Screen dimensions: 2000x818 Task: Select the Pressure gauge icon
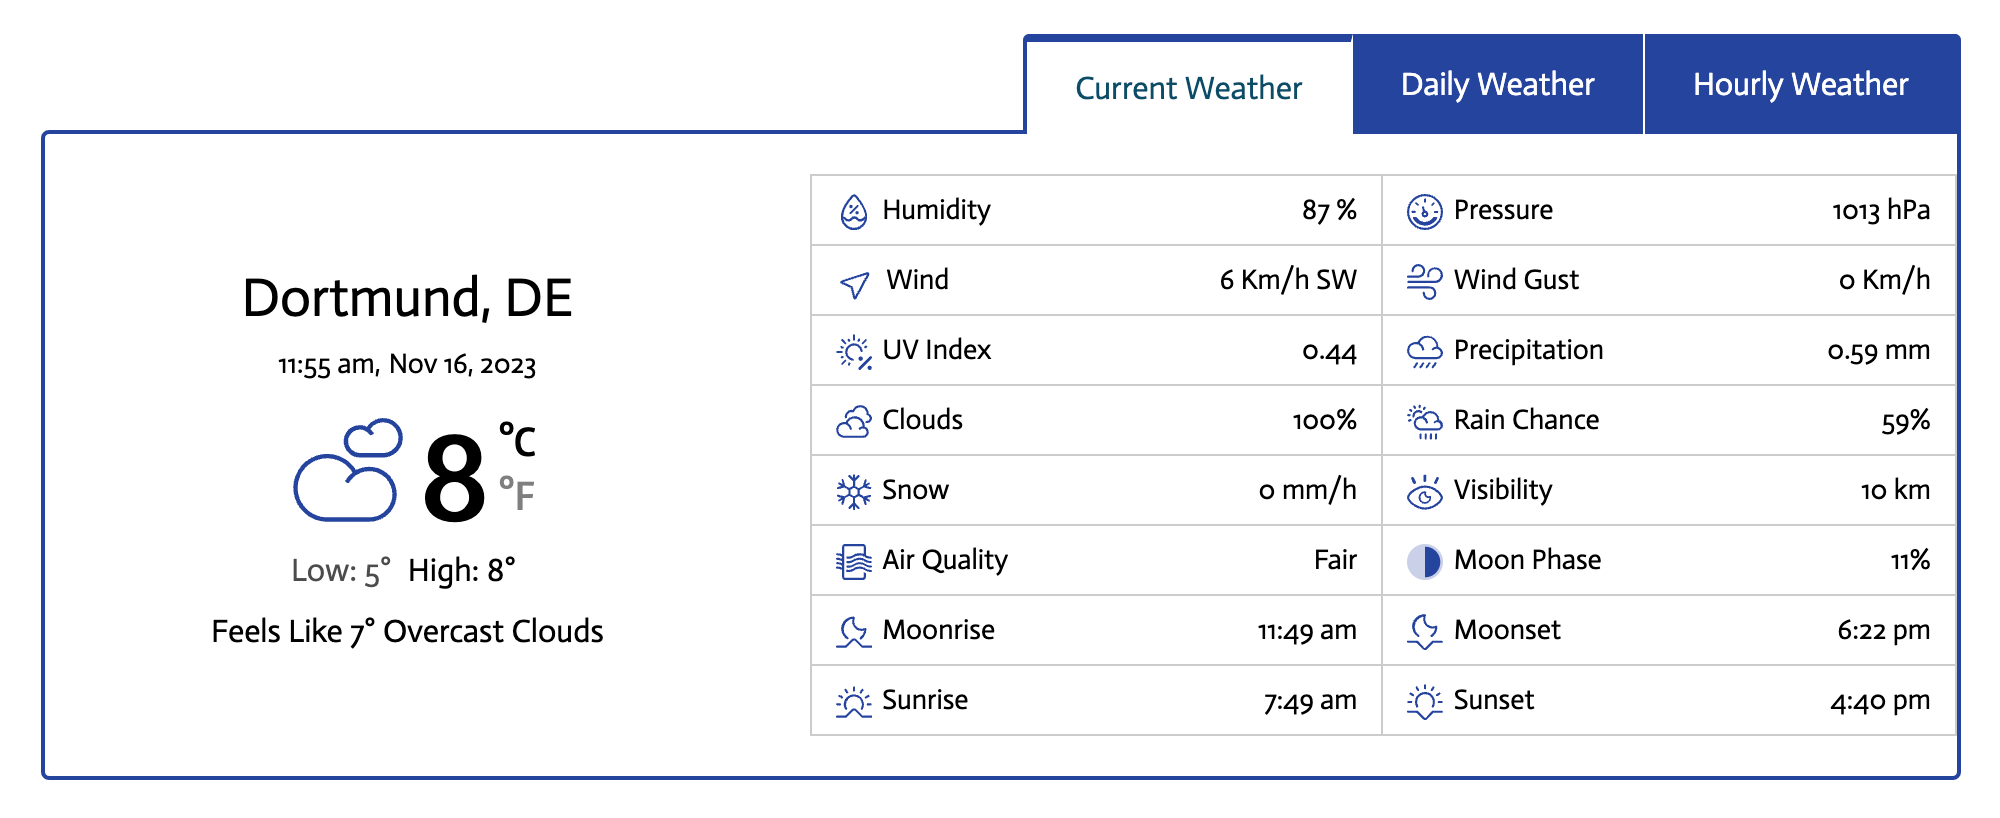[x=1424, y=210]
